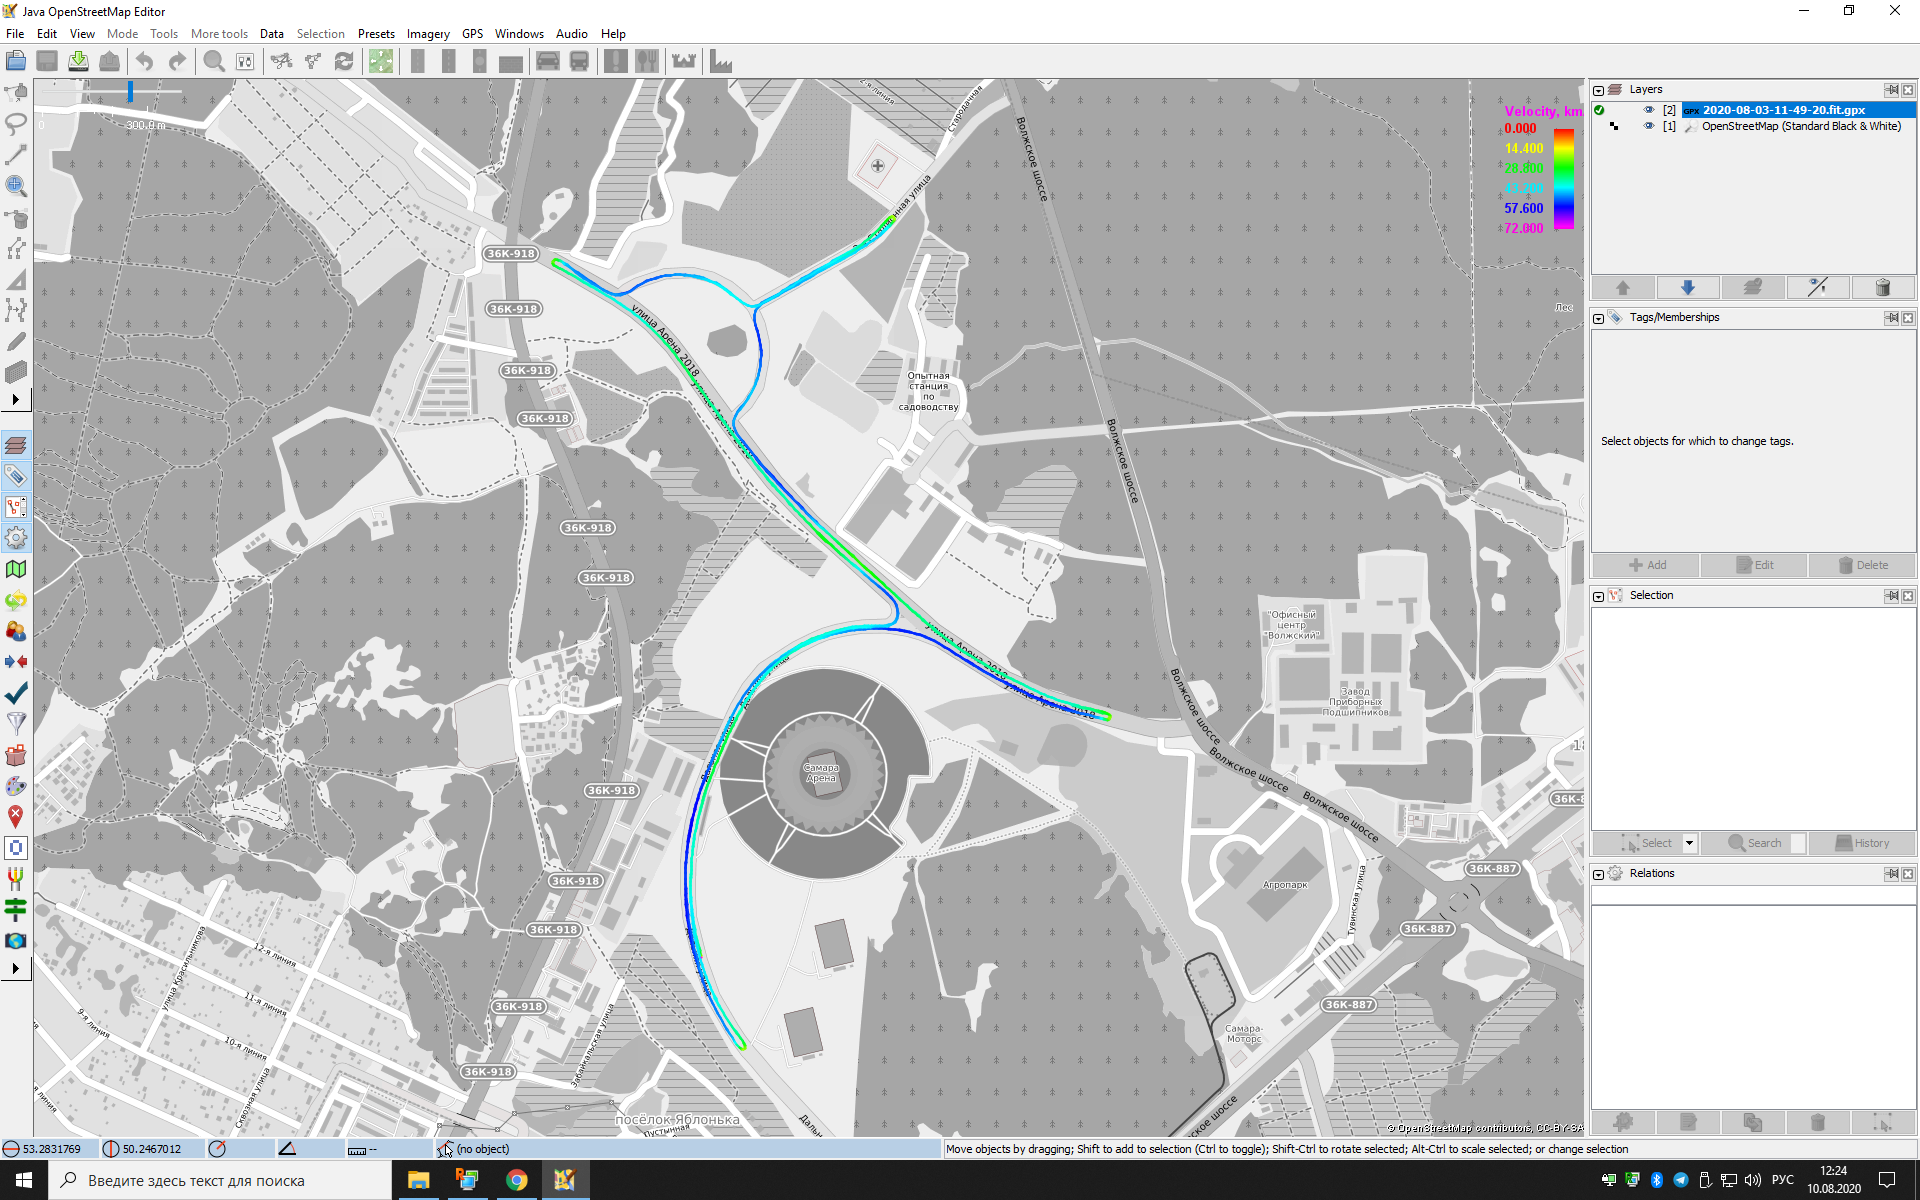1920x1200 pixels.
Task: Click the Open file toolbar icon
Action: pyautogui.click(x=16, y=62)
